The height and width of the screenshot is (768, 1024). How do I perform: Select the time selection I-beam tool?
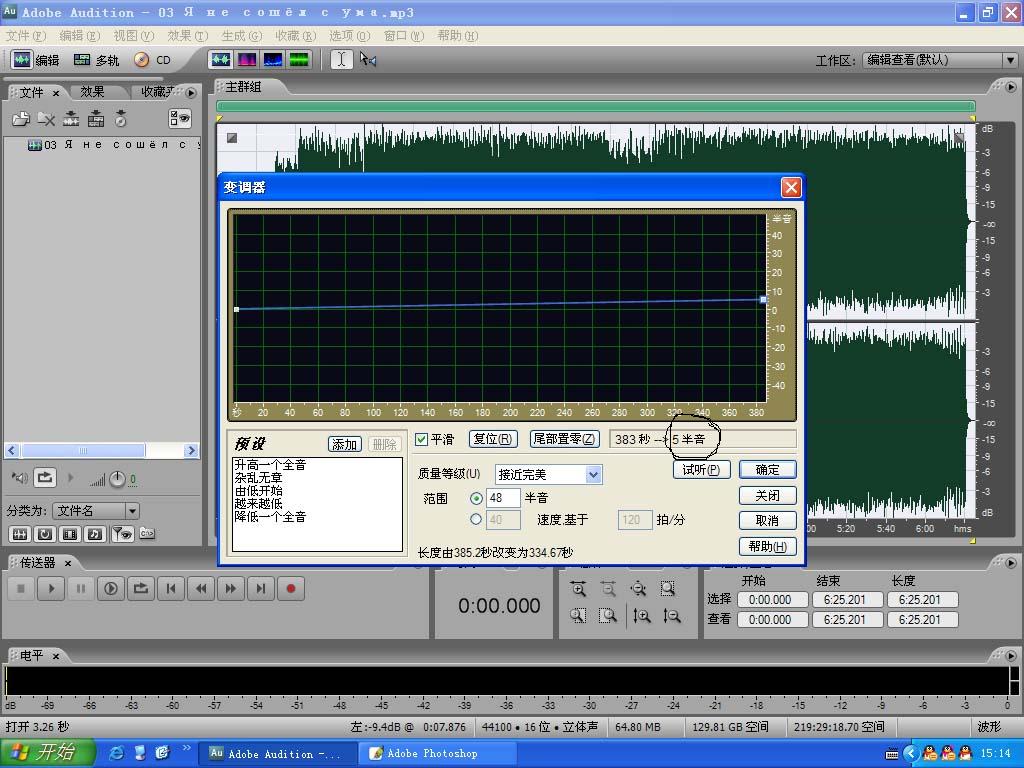tap(341, 60)
